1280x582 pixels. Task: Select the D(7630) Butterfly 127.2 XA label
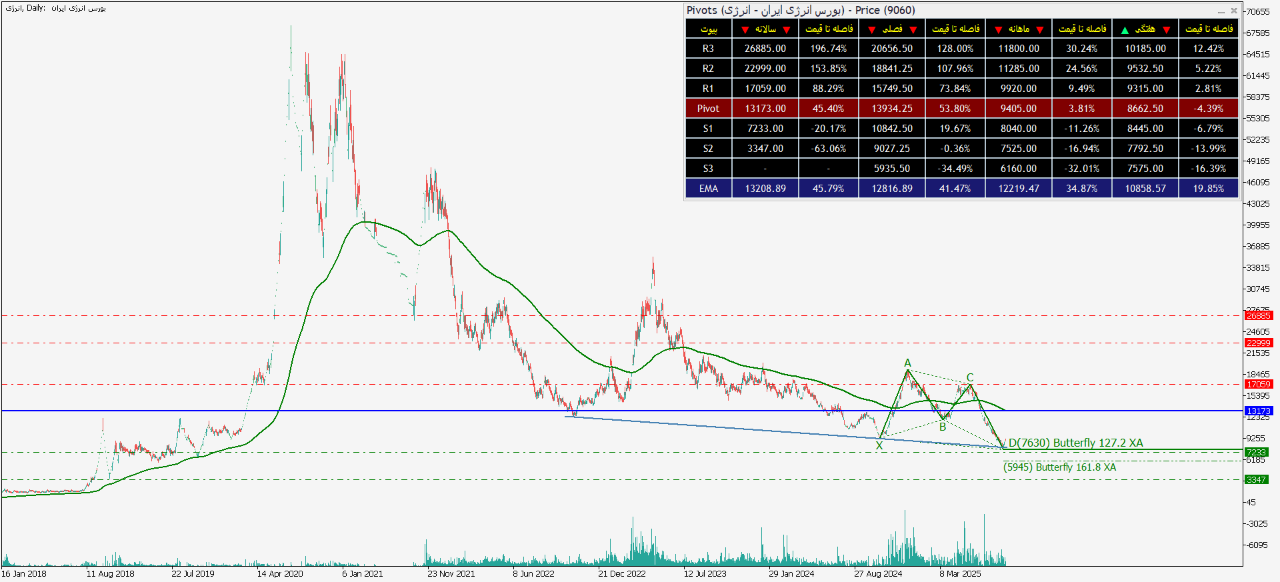pos(1074,442)
